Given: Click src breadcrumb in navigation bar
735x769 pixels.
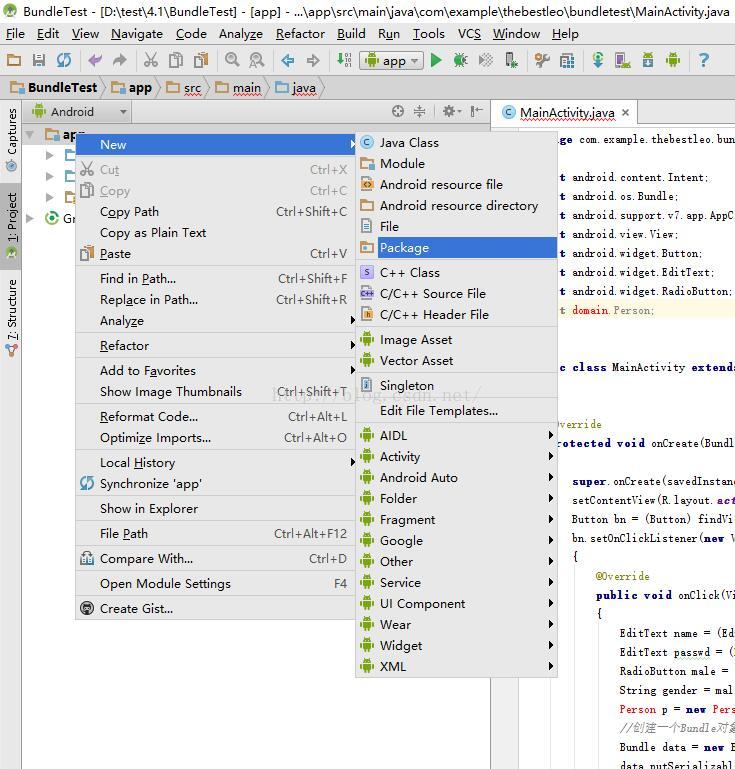Looking at the screenshot, I should point(184,88).
